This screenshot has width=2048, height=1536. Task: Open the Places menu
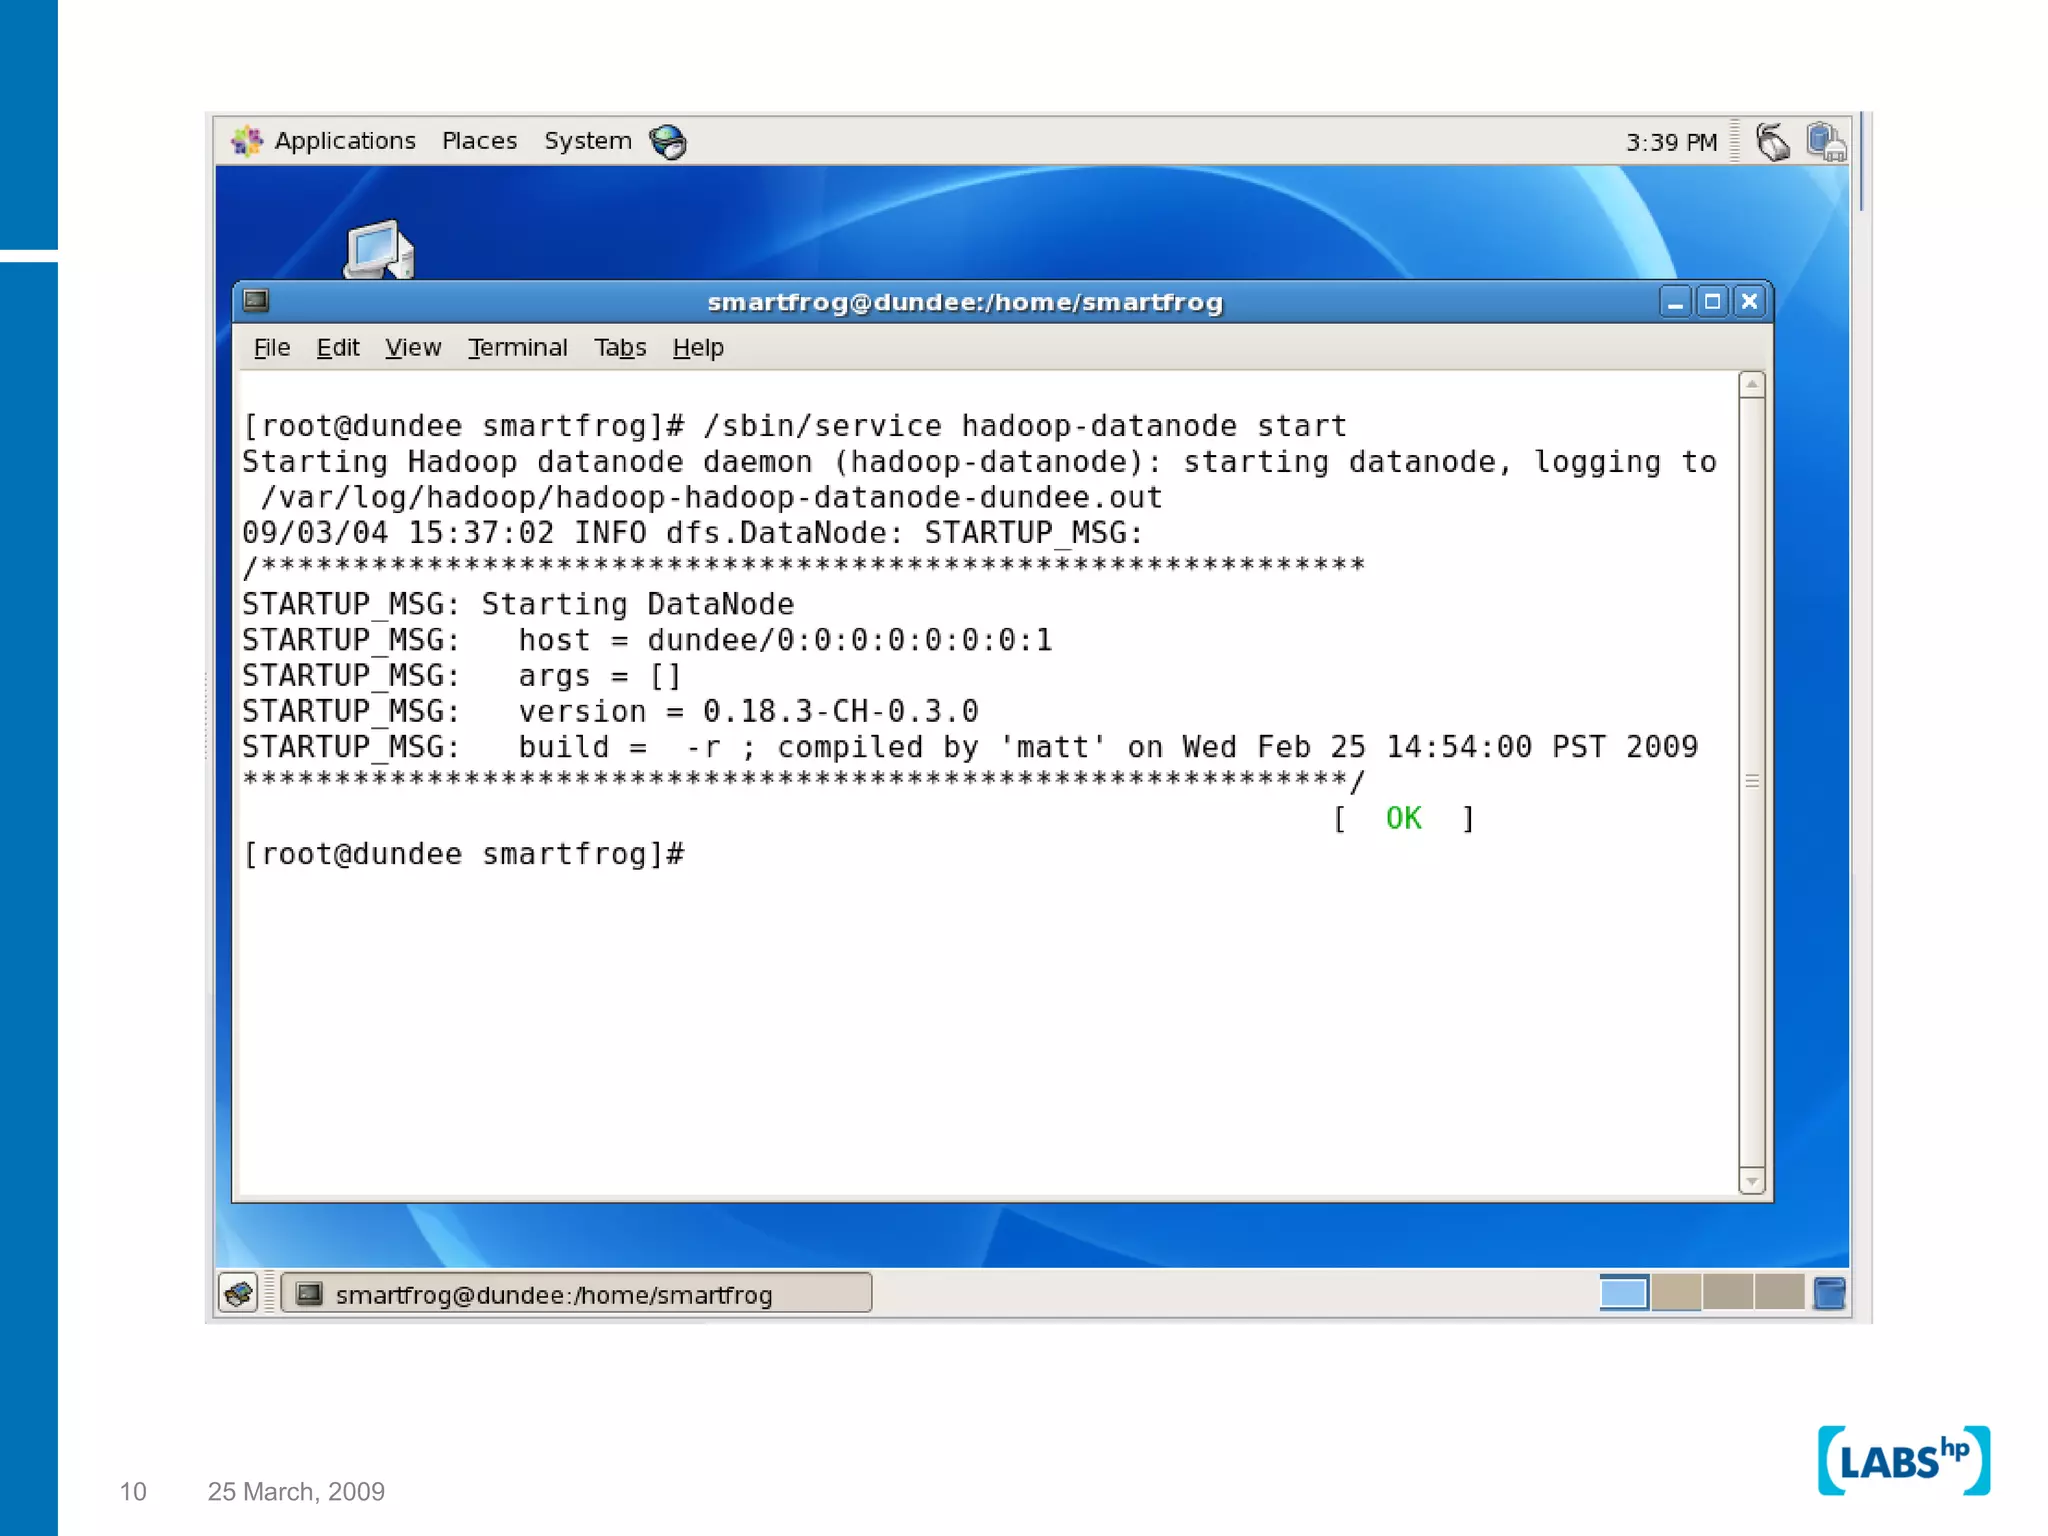coord(479,141)
